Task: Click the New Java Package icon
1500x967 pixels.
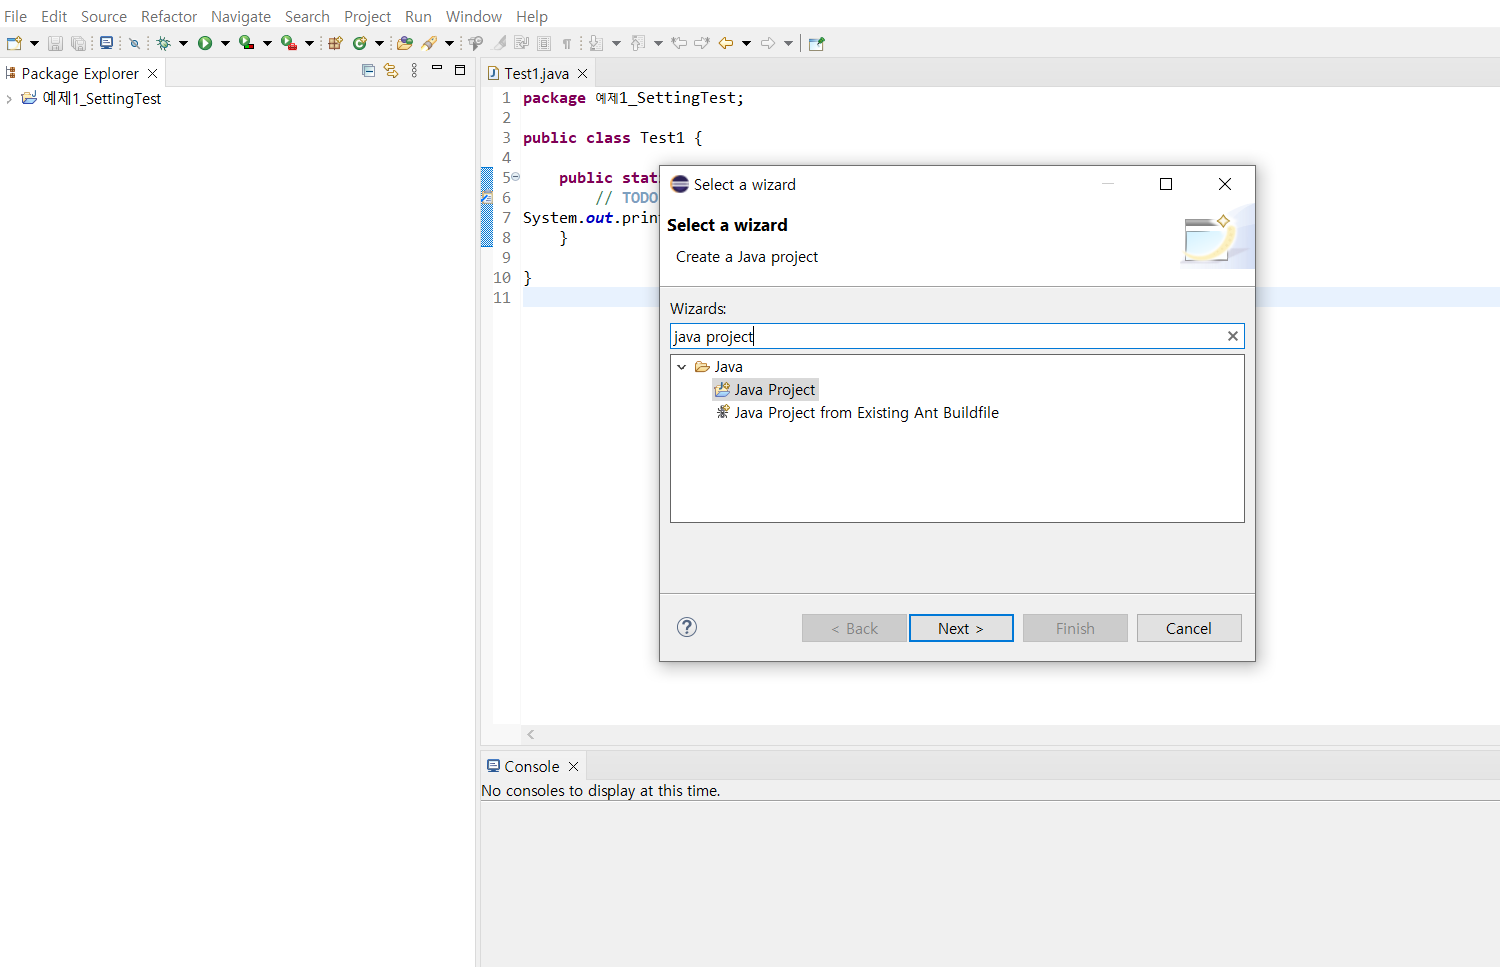Action: pos(335,43)
